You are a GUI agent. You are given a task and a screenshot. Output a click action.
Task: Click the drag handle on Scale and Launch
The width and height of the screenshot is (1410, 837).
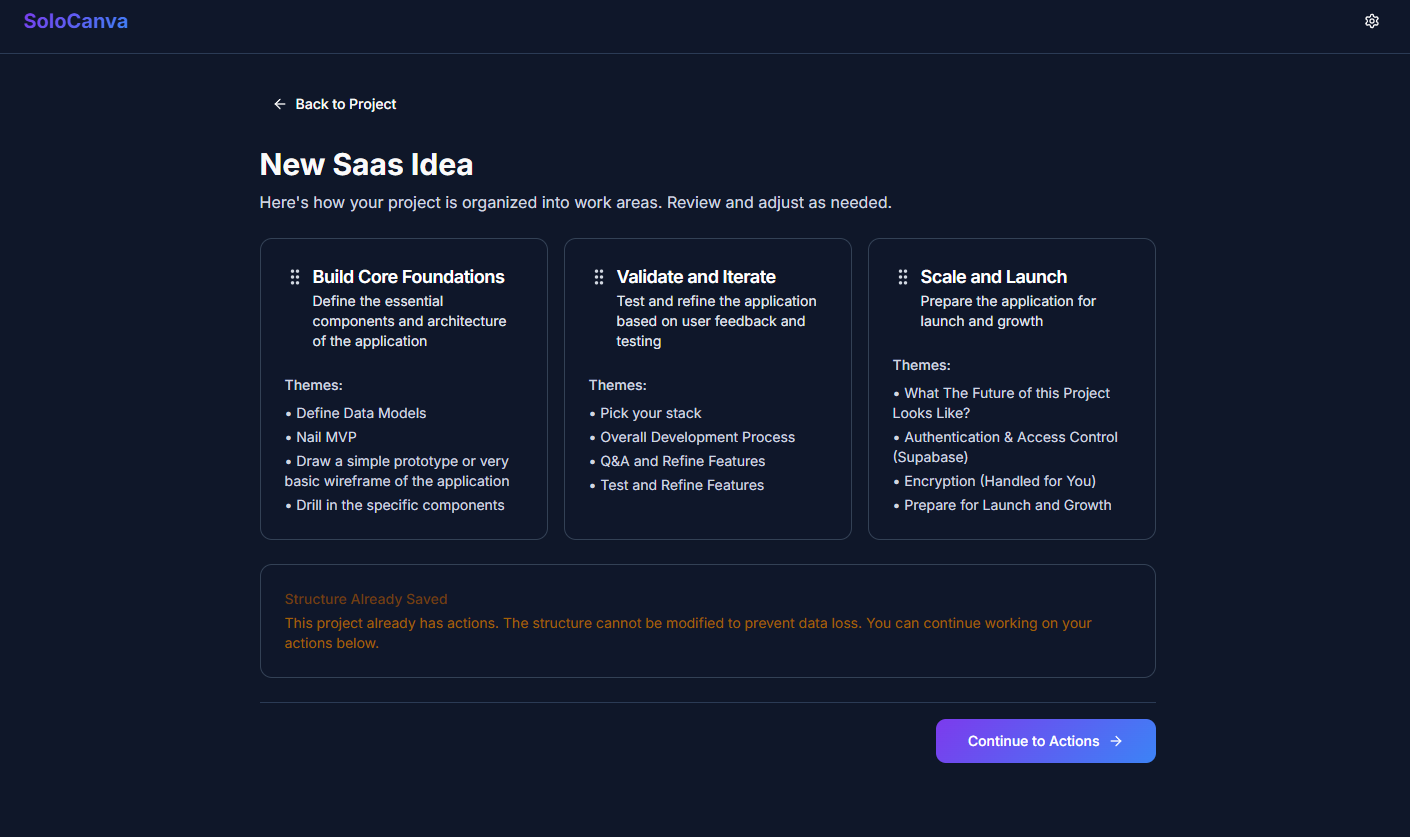tap(902, 276)
